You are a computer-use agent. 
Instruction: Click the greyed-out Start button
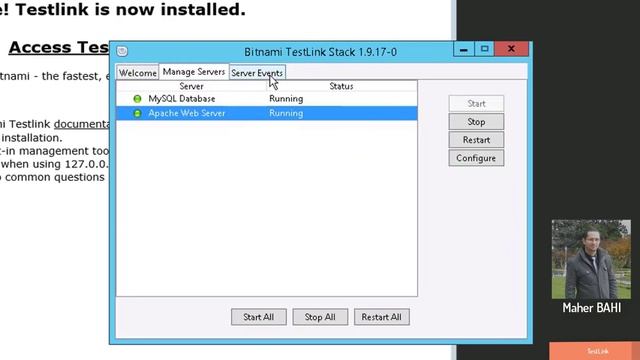coord(476,103)
